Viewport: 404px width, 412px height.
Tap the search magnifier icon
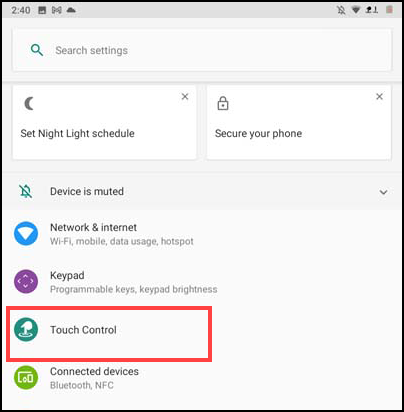tap(37, 50)
